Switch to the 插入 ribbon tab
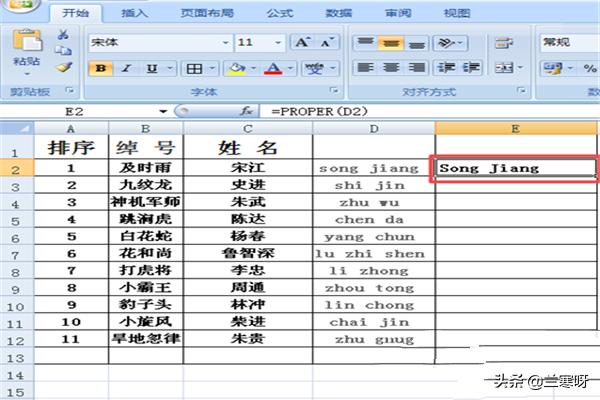 click(134, 13)
